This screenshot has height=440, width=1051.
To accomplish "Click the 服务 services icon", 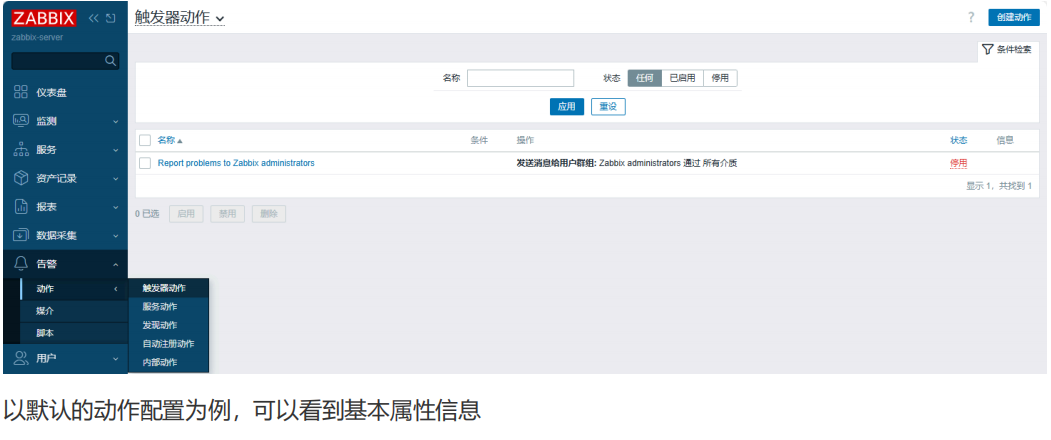I will (x=21, y=150).
